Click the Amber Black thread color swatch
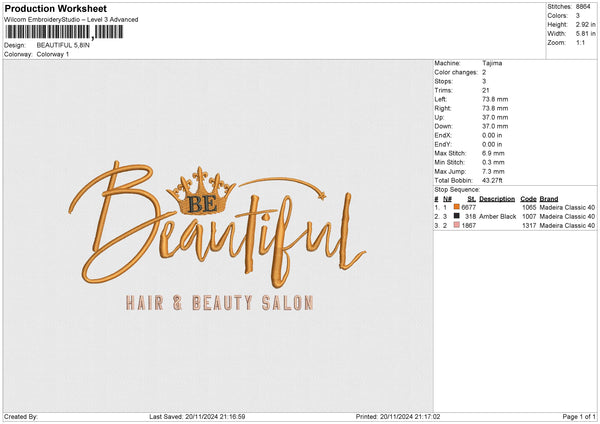The image size is (600, 424). (x=457, y=216)
